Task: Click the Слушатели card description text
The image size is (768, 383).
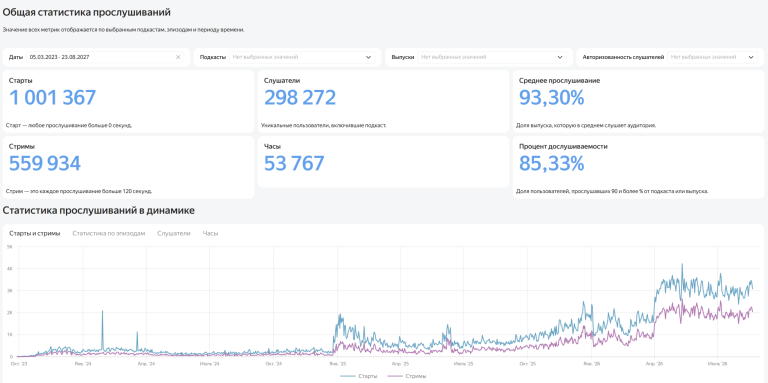Action: coord(324,125)
